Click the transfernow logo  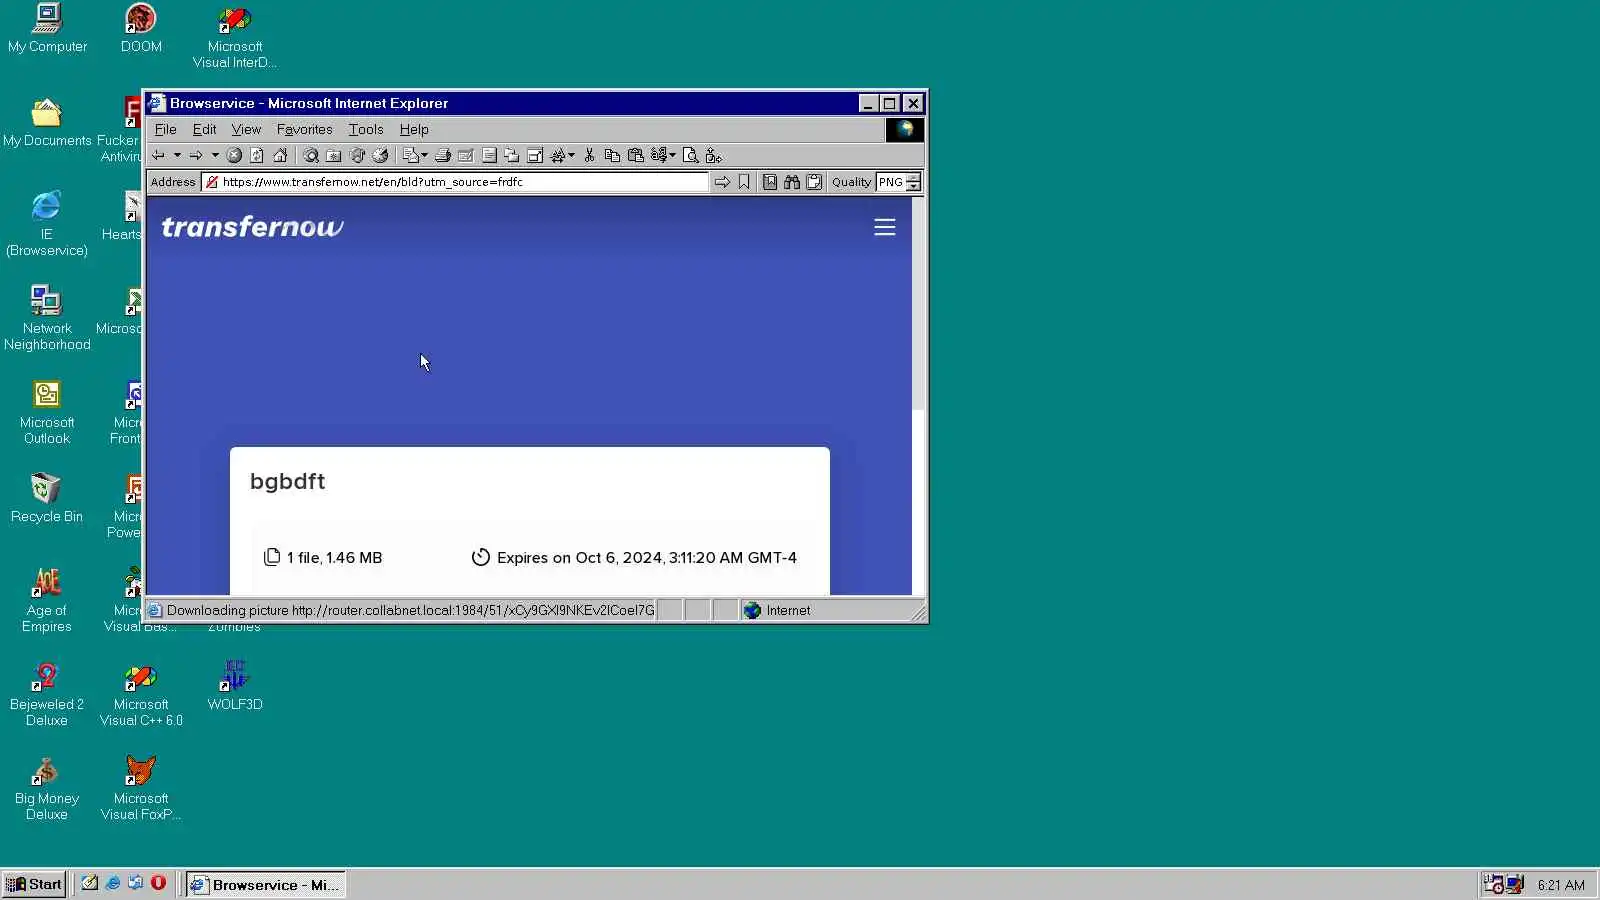(252, 227)
